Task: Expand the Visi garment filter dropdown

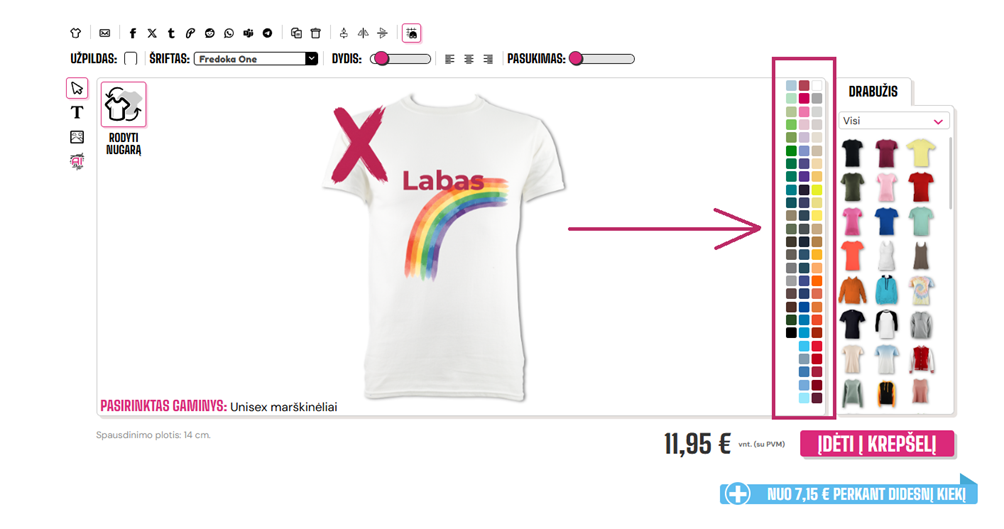Action: pos(893,121)
